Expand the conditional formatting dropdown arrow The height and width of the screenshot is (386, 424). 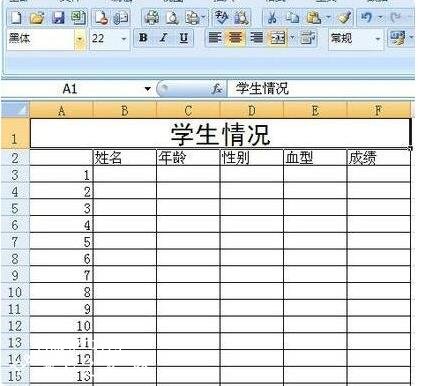410,37
